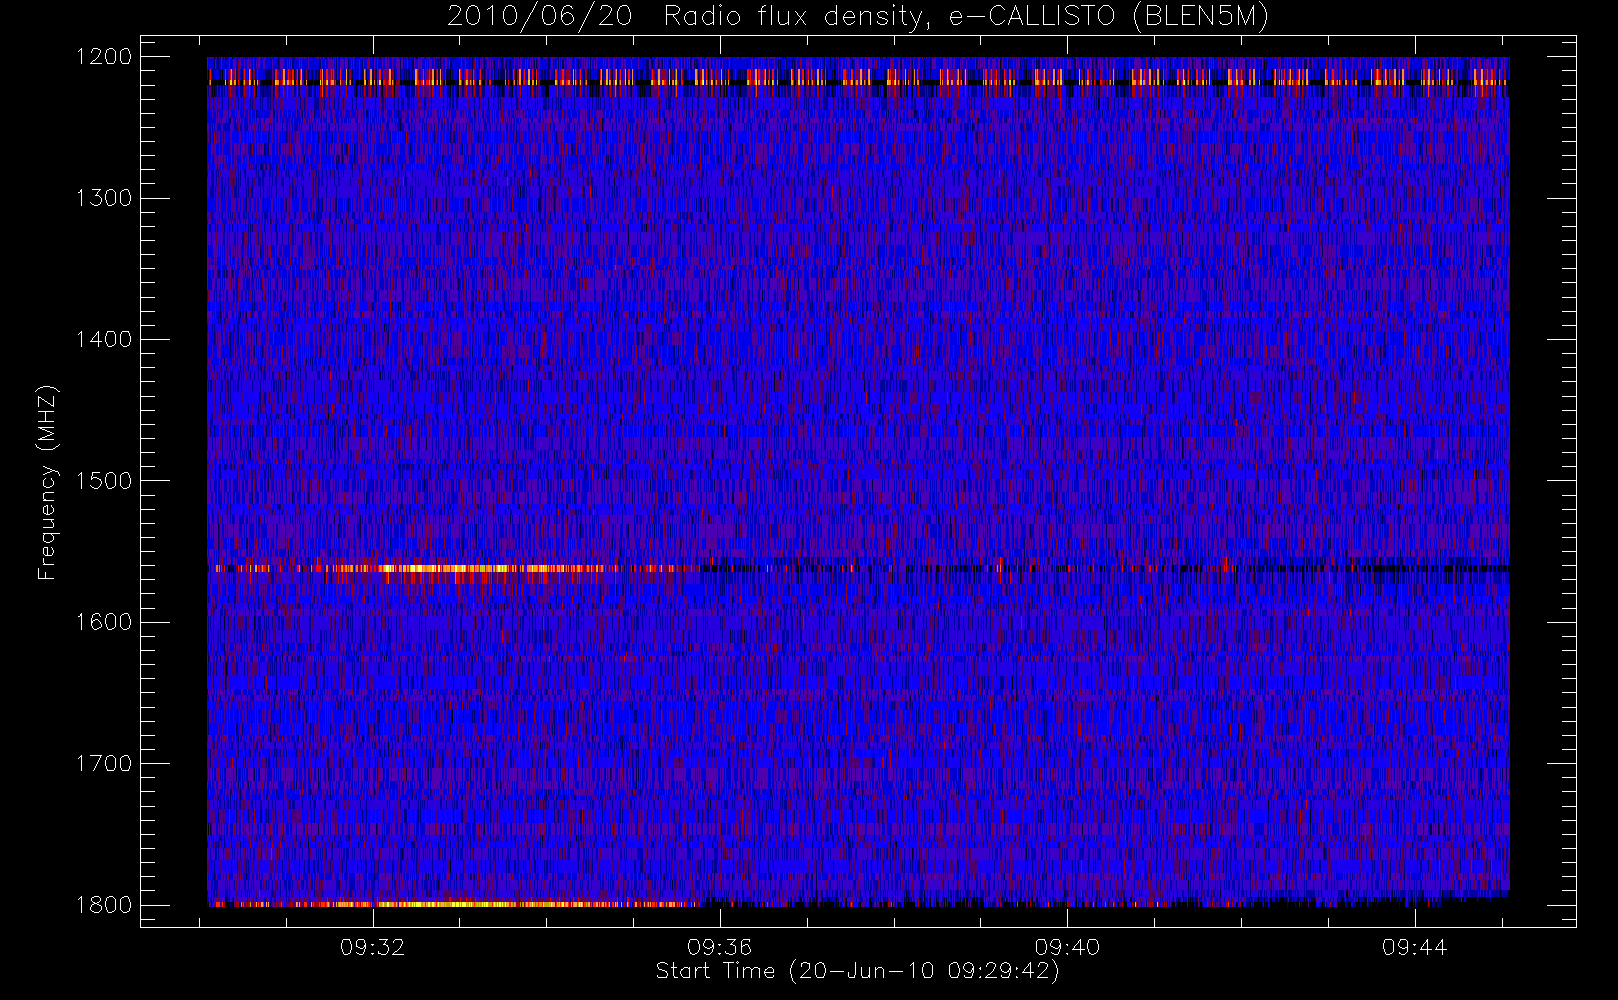Click the 1700 frequency tick label
This screenshot has height=1000, width=1618.
(104, 763)
